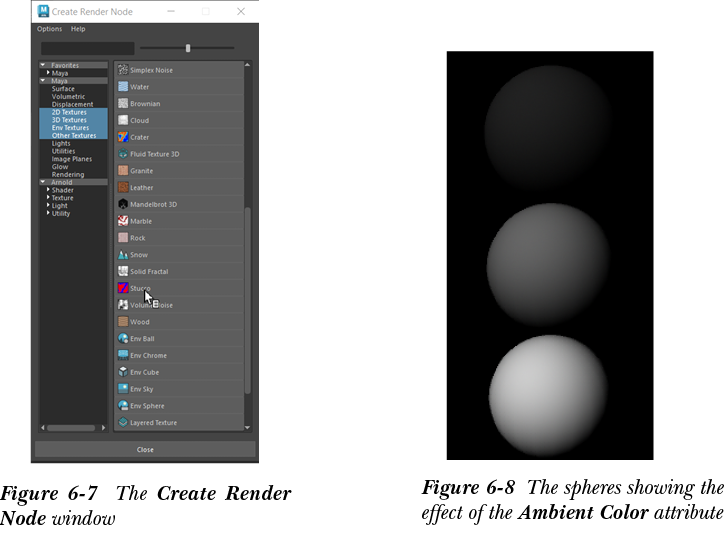Screen dimensions: 727x534
Task: Open the Options menu
Action: [49, 29]
